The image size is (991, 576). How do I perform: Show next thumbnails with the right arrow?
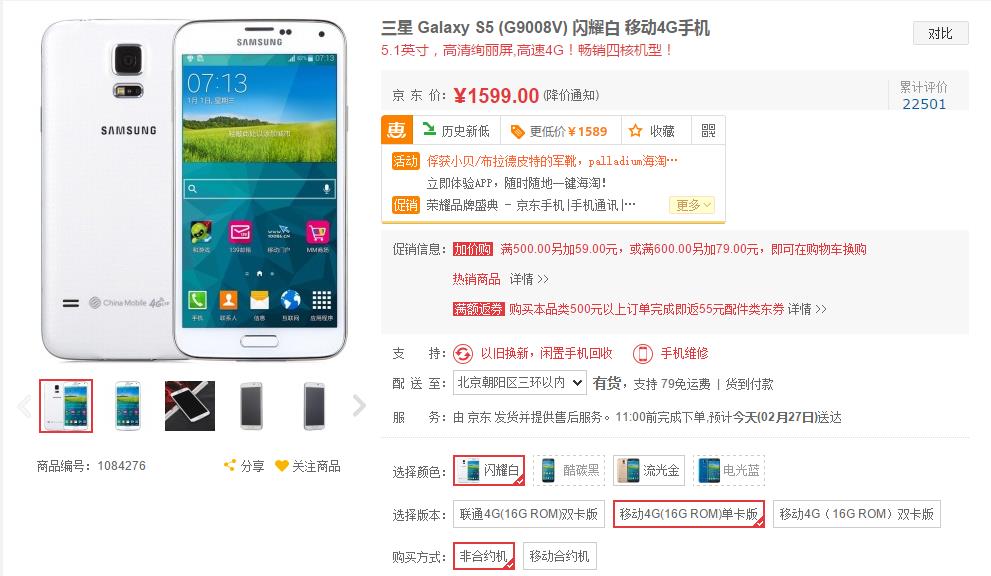(x=358, y=406)
